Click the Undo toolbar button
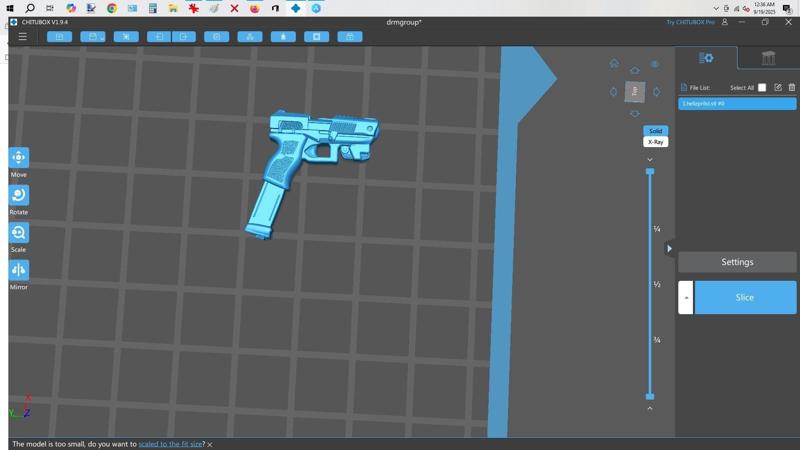Screen dimensions: 800x450 coord(159,37)
